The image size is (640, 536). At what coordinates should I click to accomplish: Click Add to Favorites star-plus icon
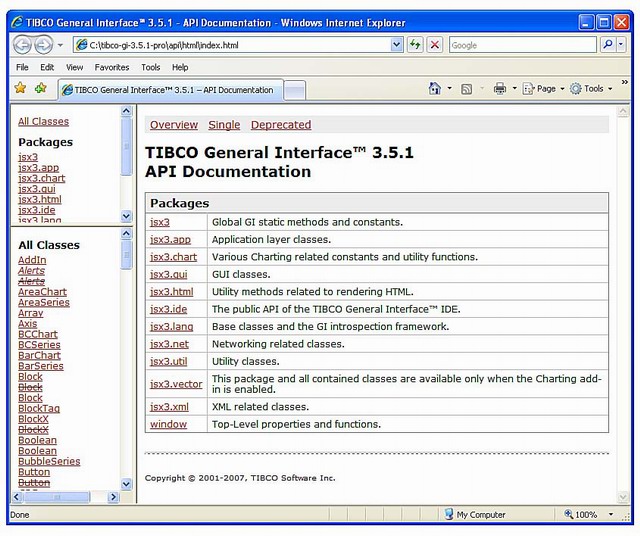41,88
